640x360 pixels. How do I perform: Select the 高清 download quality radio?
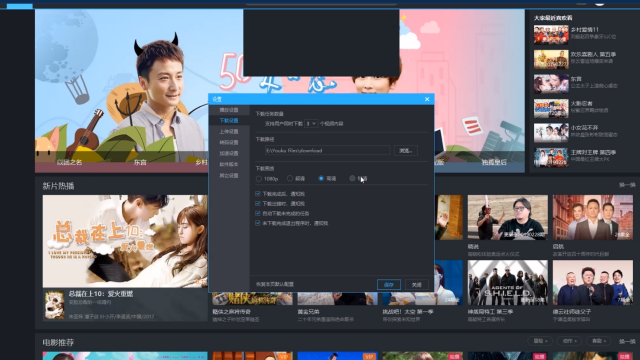[321, 178]
